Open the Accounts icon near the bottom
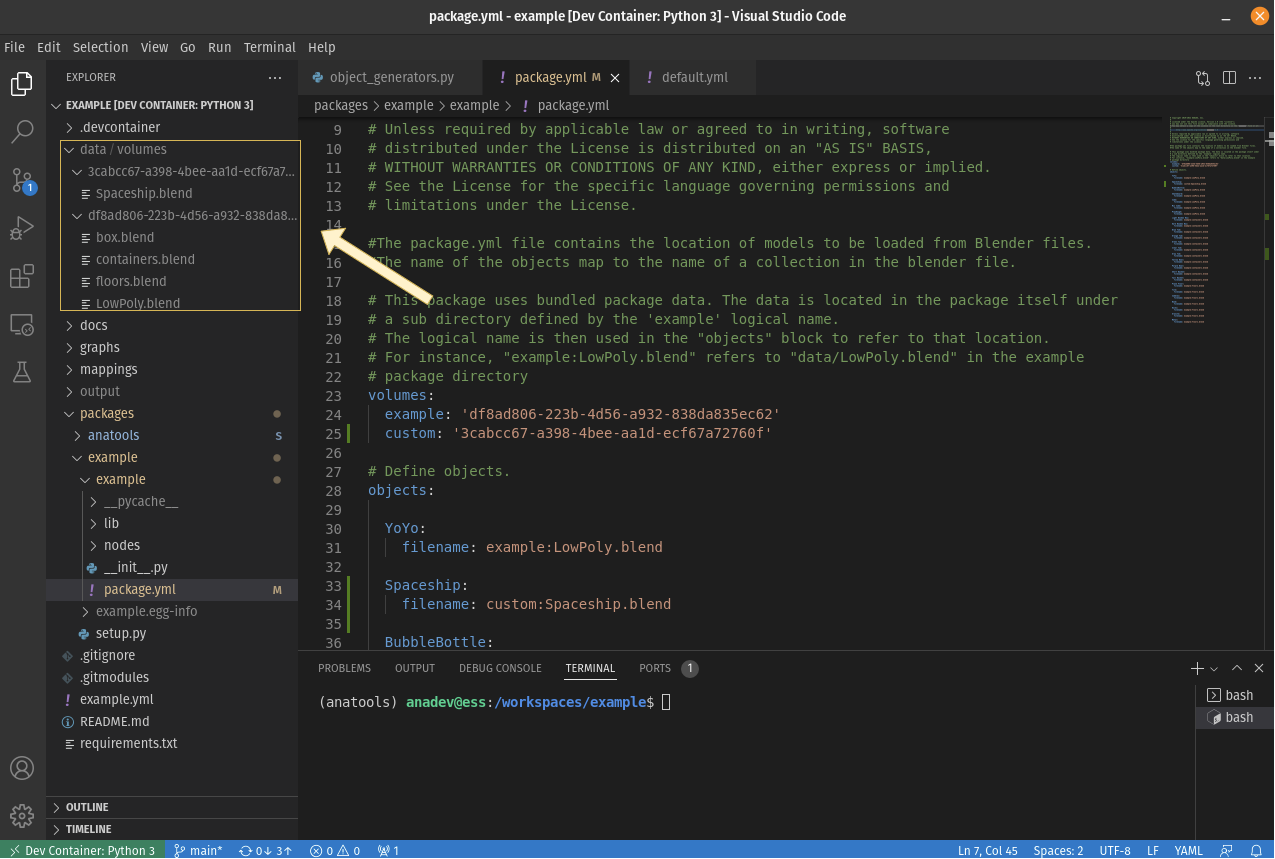This screenshot has width=1275, height=859. click(x=22, y=767)
